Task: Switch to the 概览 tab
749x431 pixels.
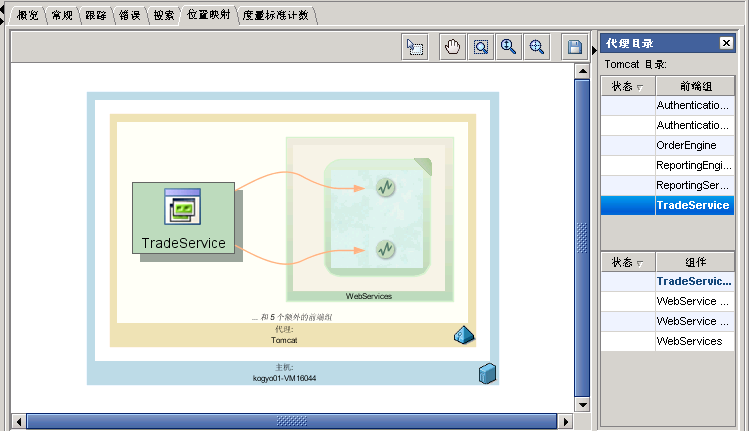Action: click(28, 15)
